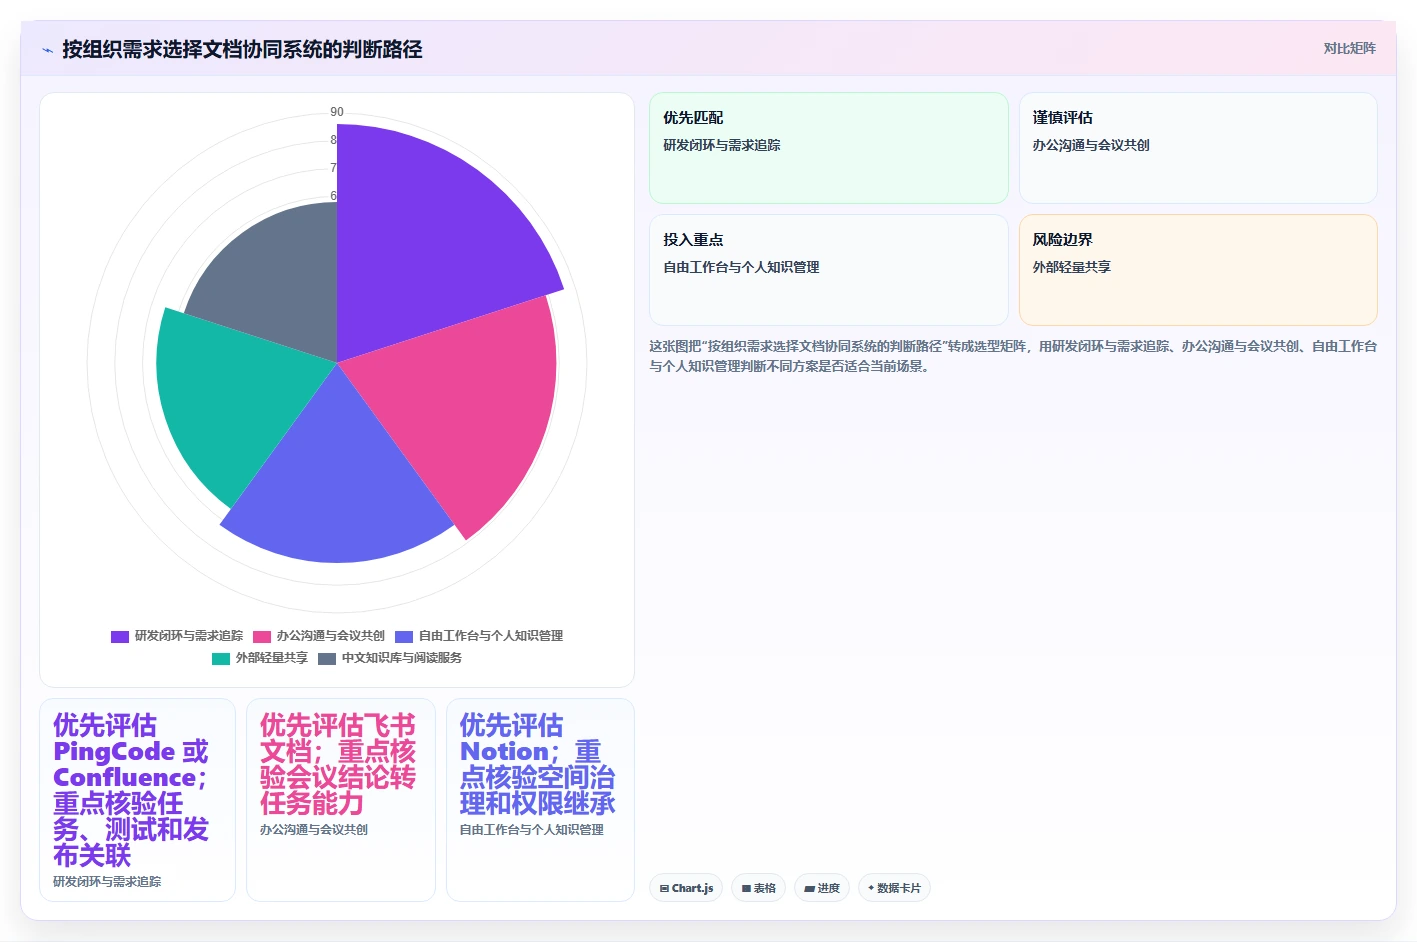Click the 表格 chip icon

(x=746, y=888)
